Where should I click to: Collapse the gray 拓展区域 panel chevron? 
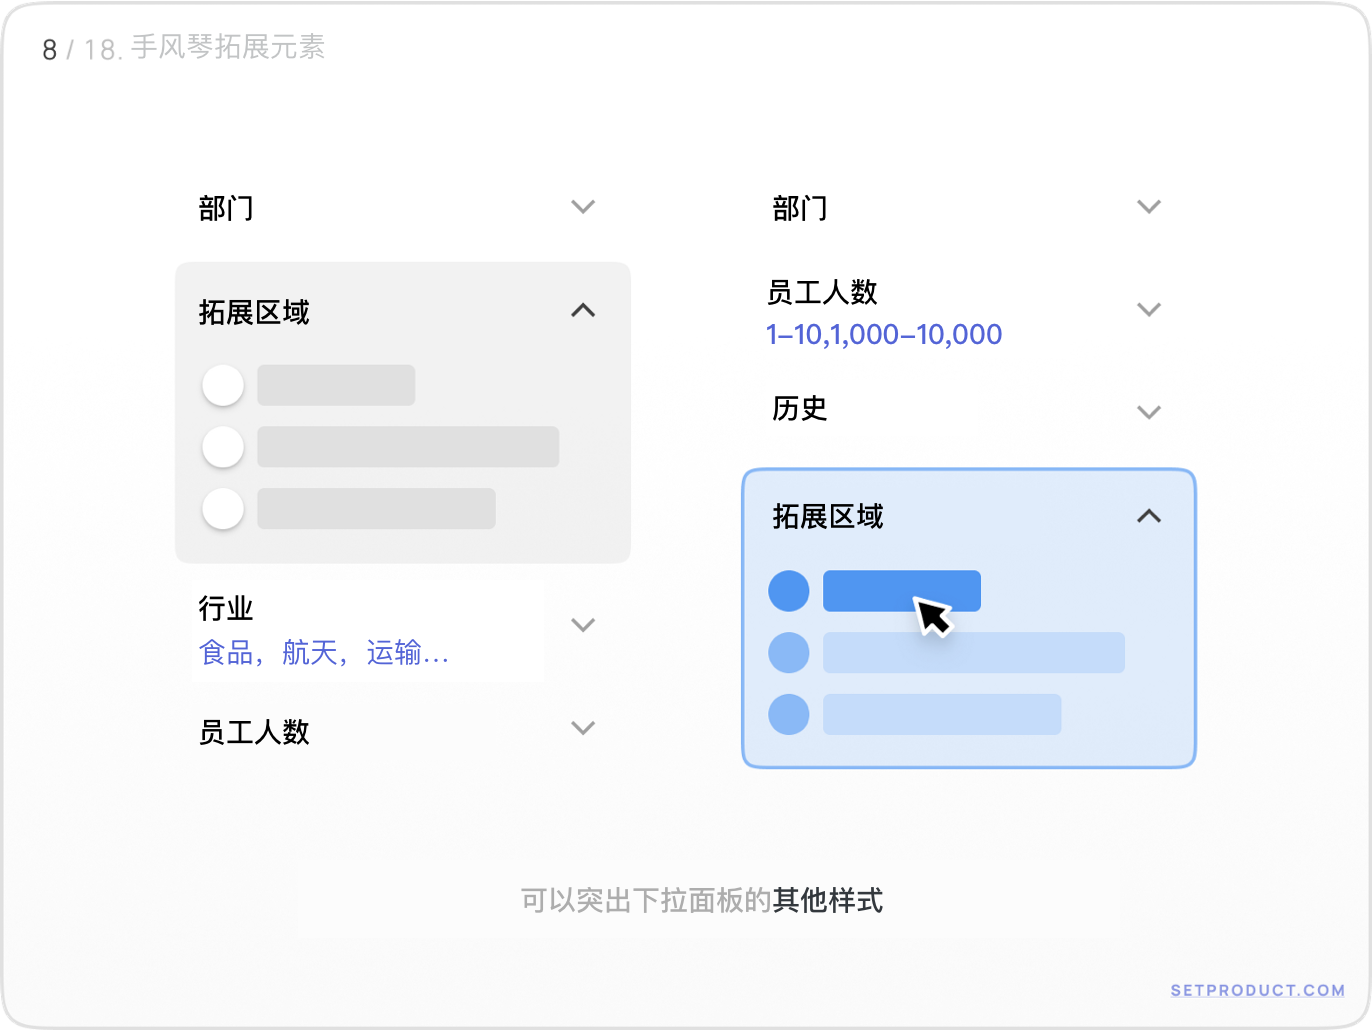[583, 311]
